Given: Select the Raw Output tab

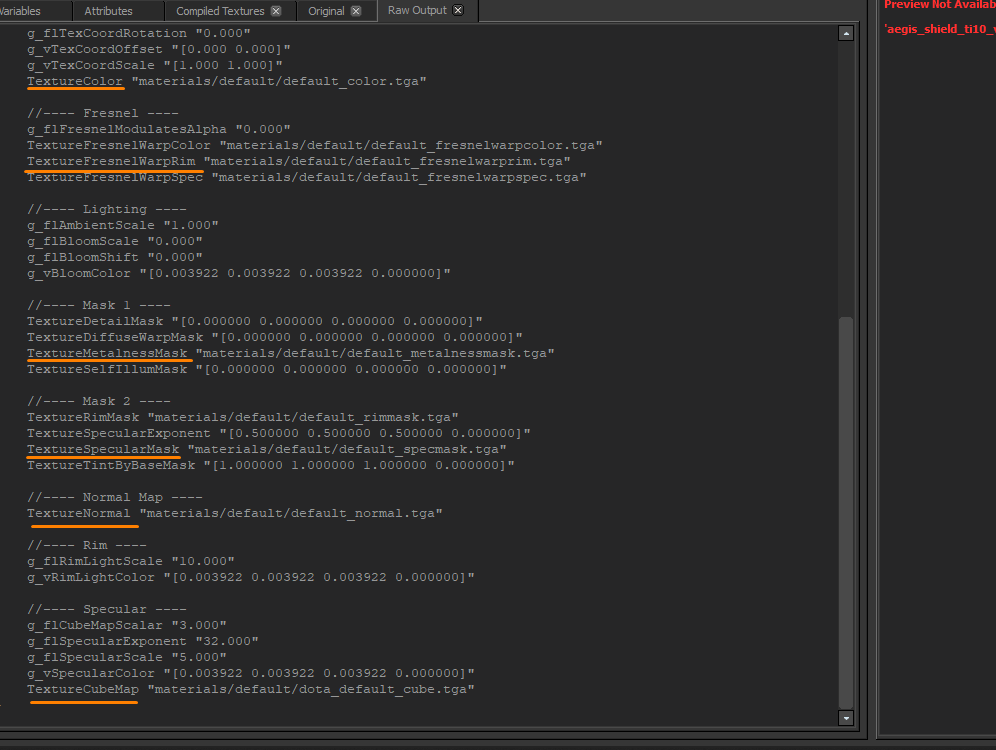Looking at the screenshot, I should (415, 11).
